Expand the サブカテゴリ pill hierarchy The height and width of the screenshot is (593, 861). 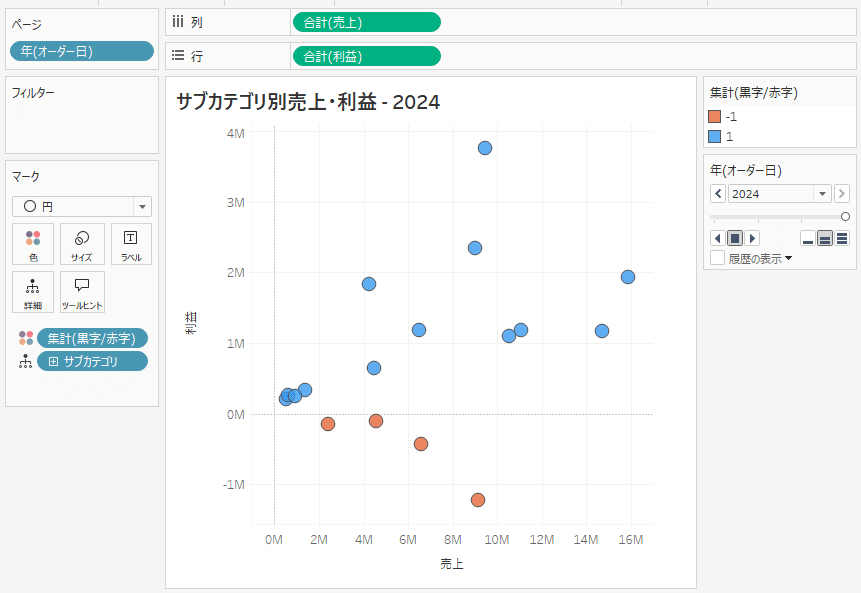[53, 361]
